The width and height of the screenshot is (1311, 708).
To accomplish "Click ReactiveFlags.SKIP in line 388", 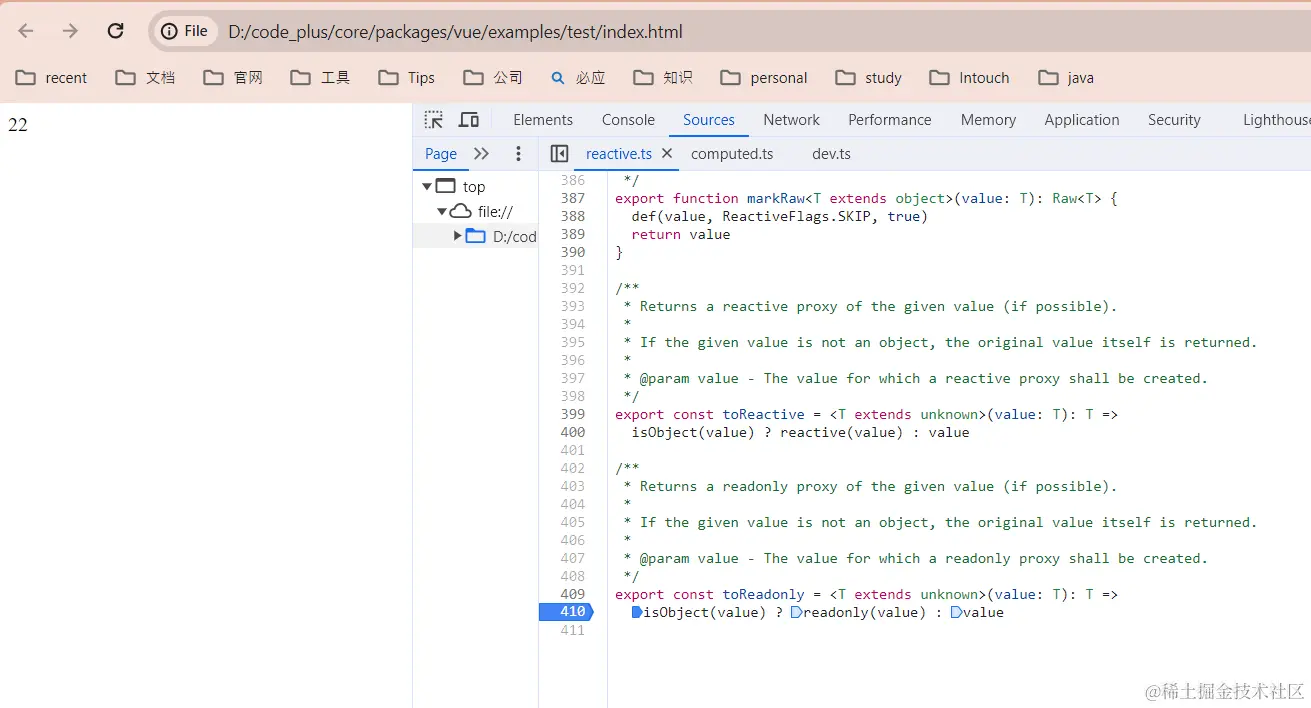I will click(x=796, y=216).
